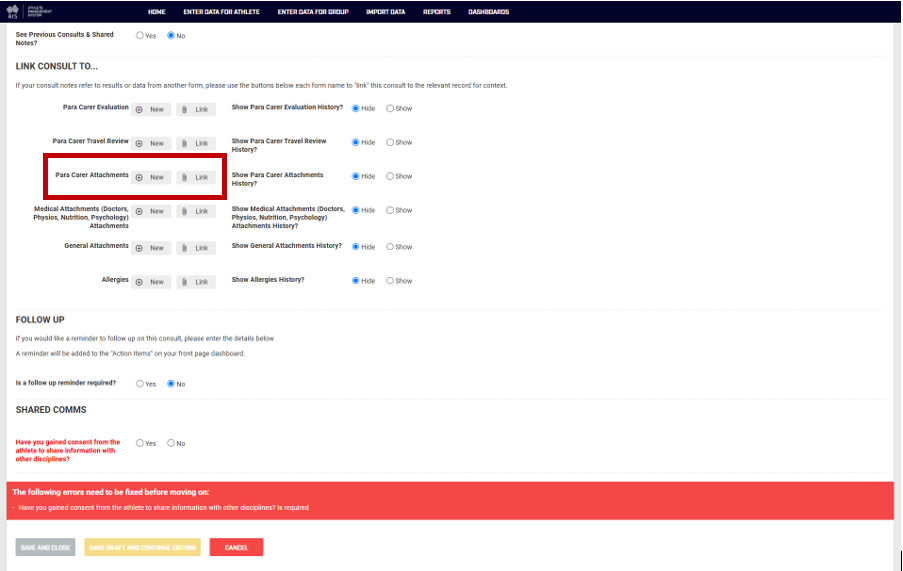
Task: Create New Para Carer Attachments record
Action: [x=151, y=177]
